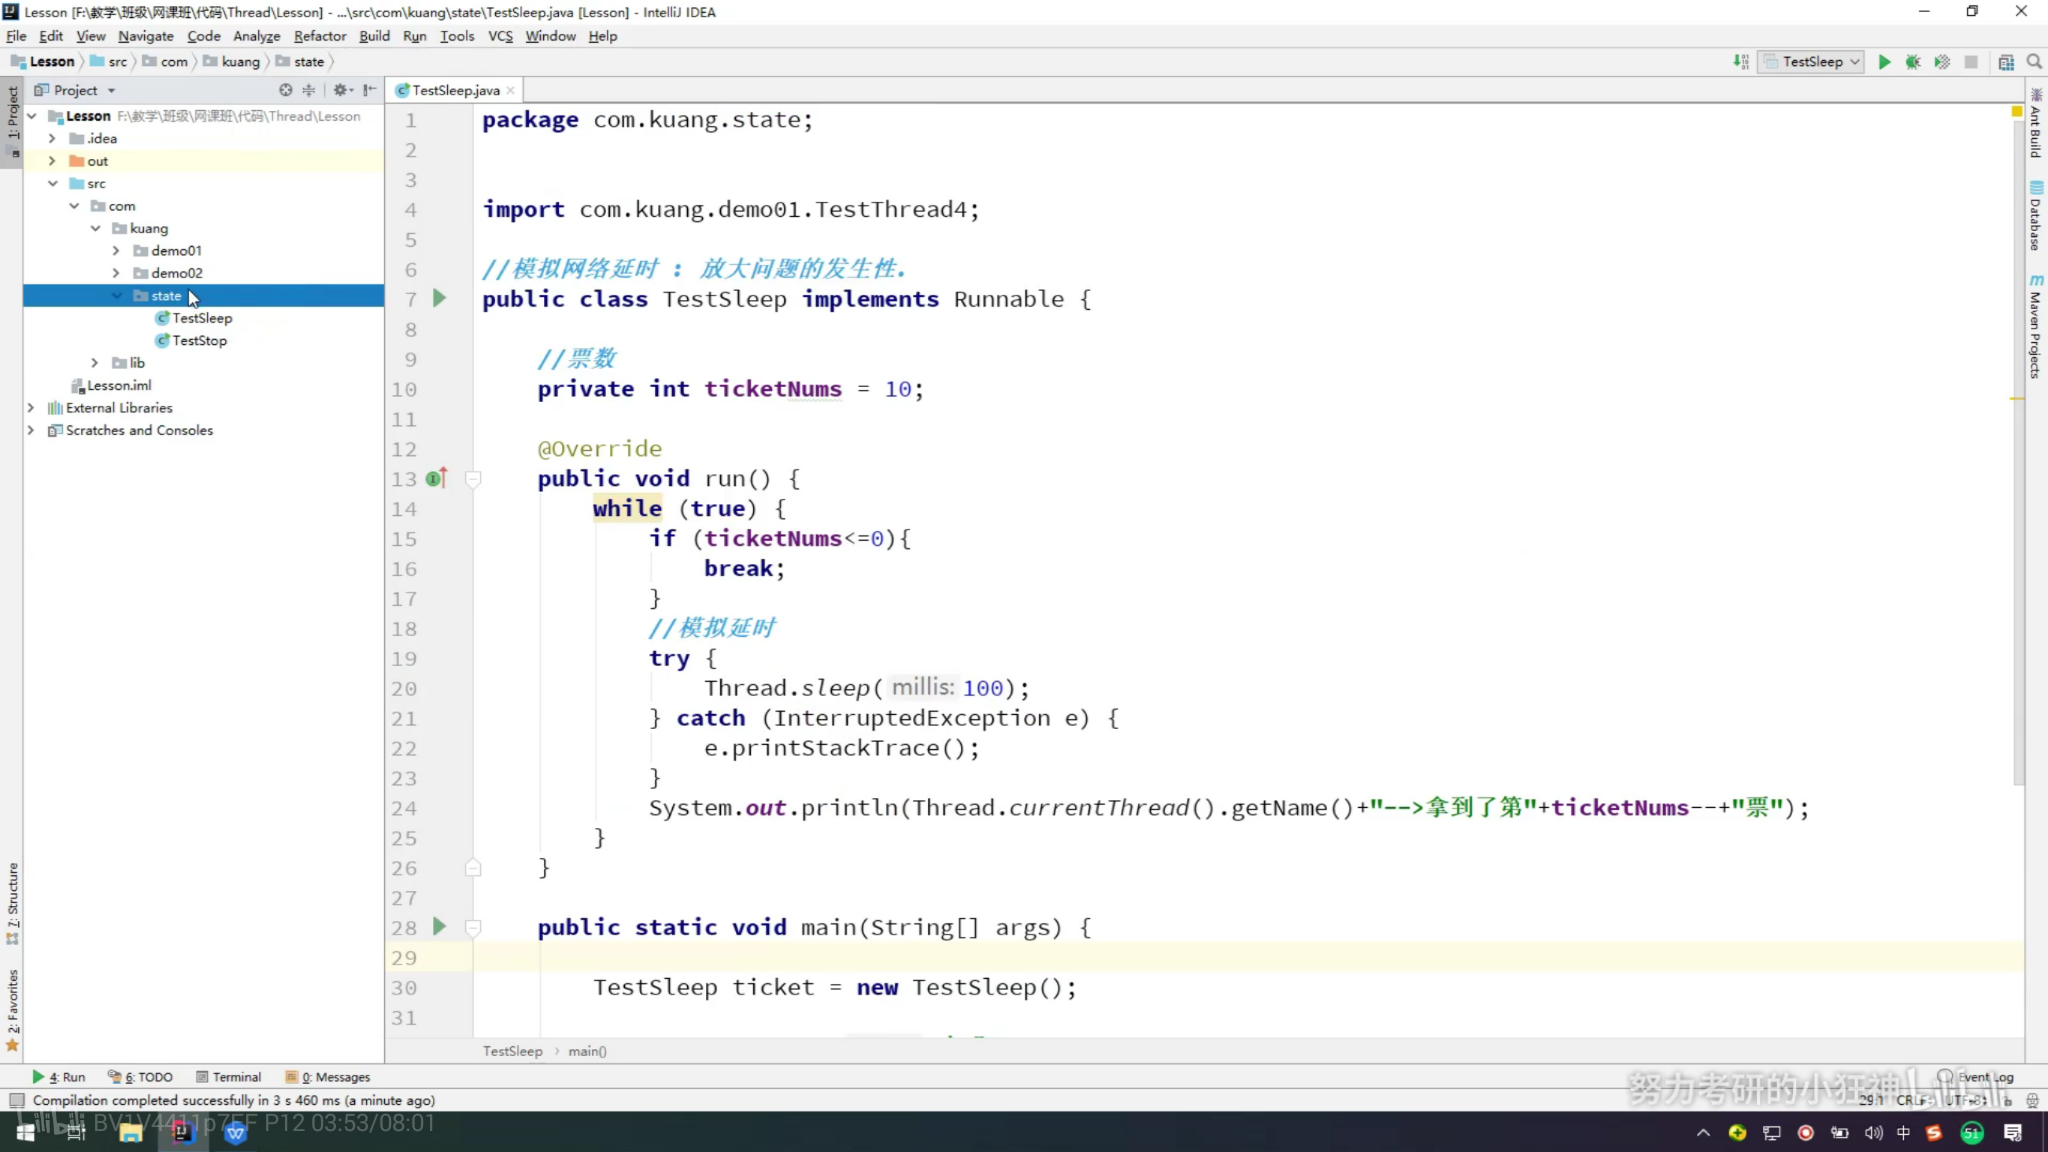This screenshot has width=2048, height=1152.
Task: Open the Ant Build side panel
Action: tap(2036, 125)
